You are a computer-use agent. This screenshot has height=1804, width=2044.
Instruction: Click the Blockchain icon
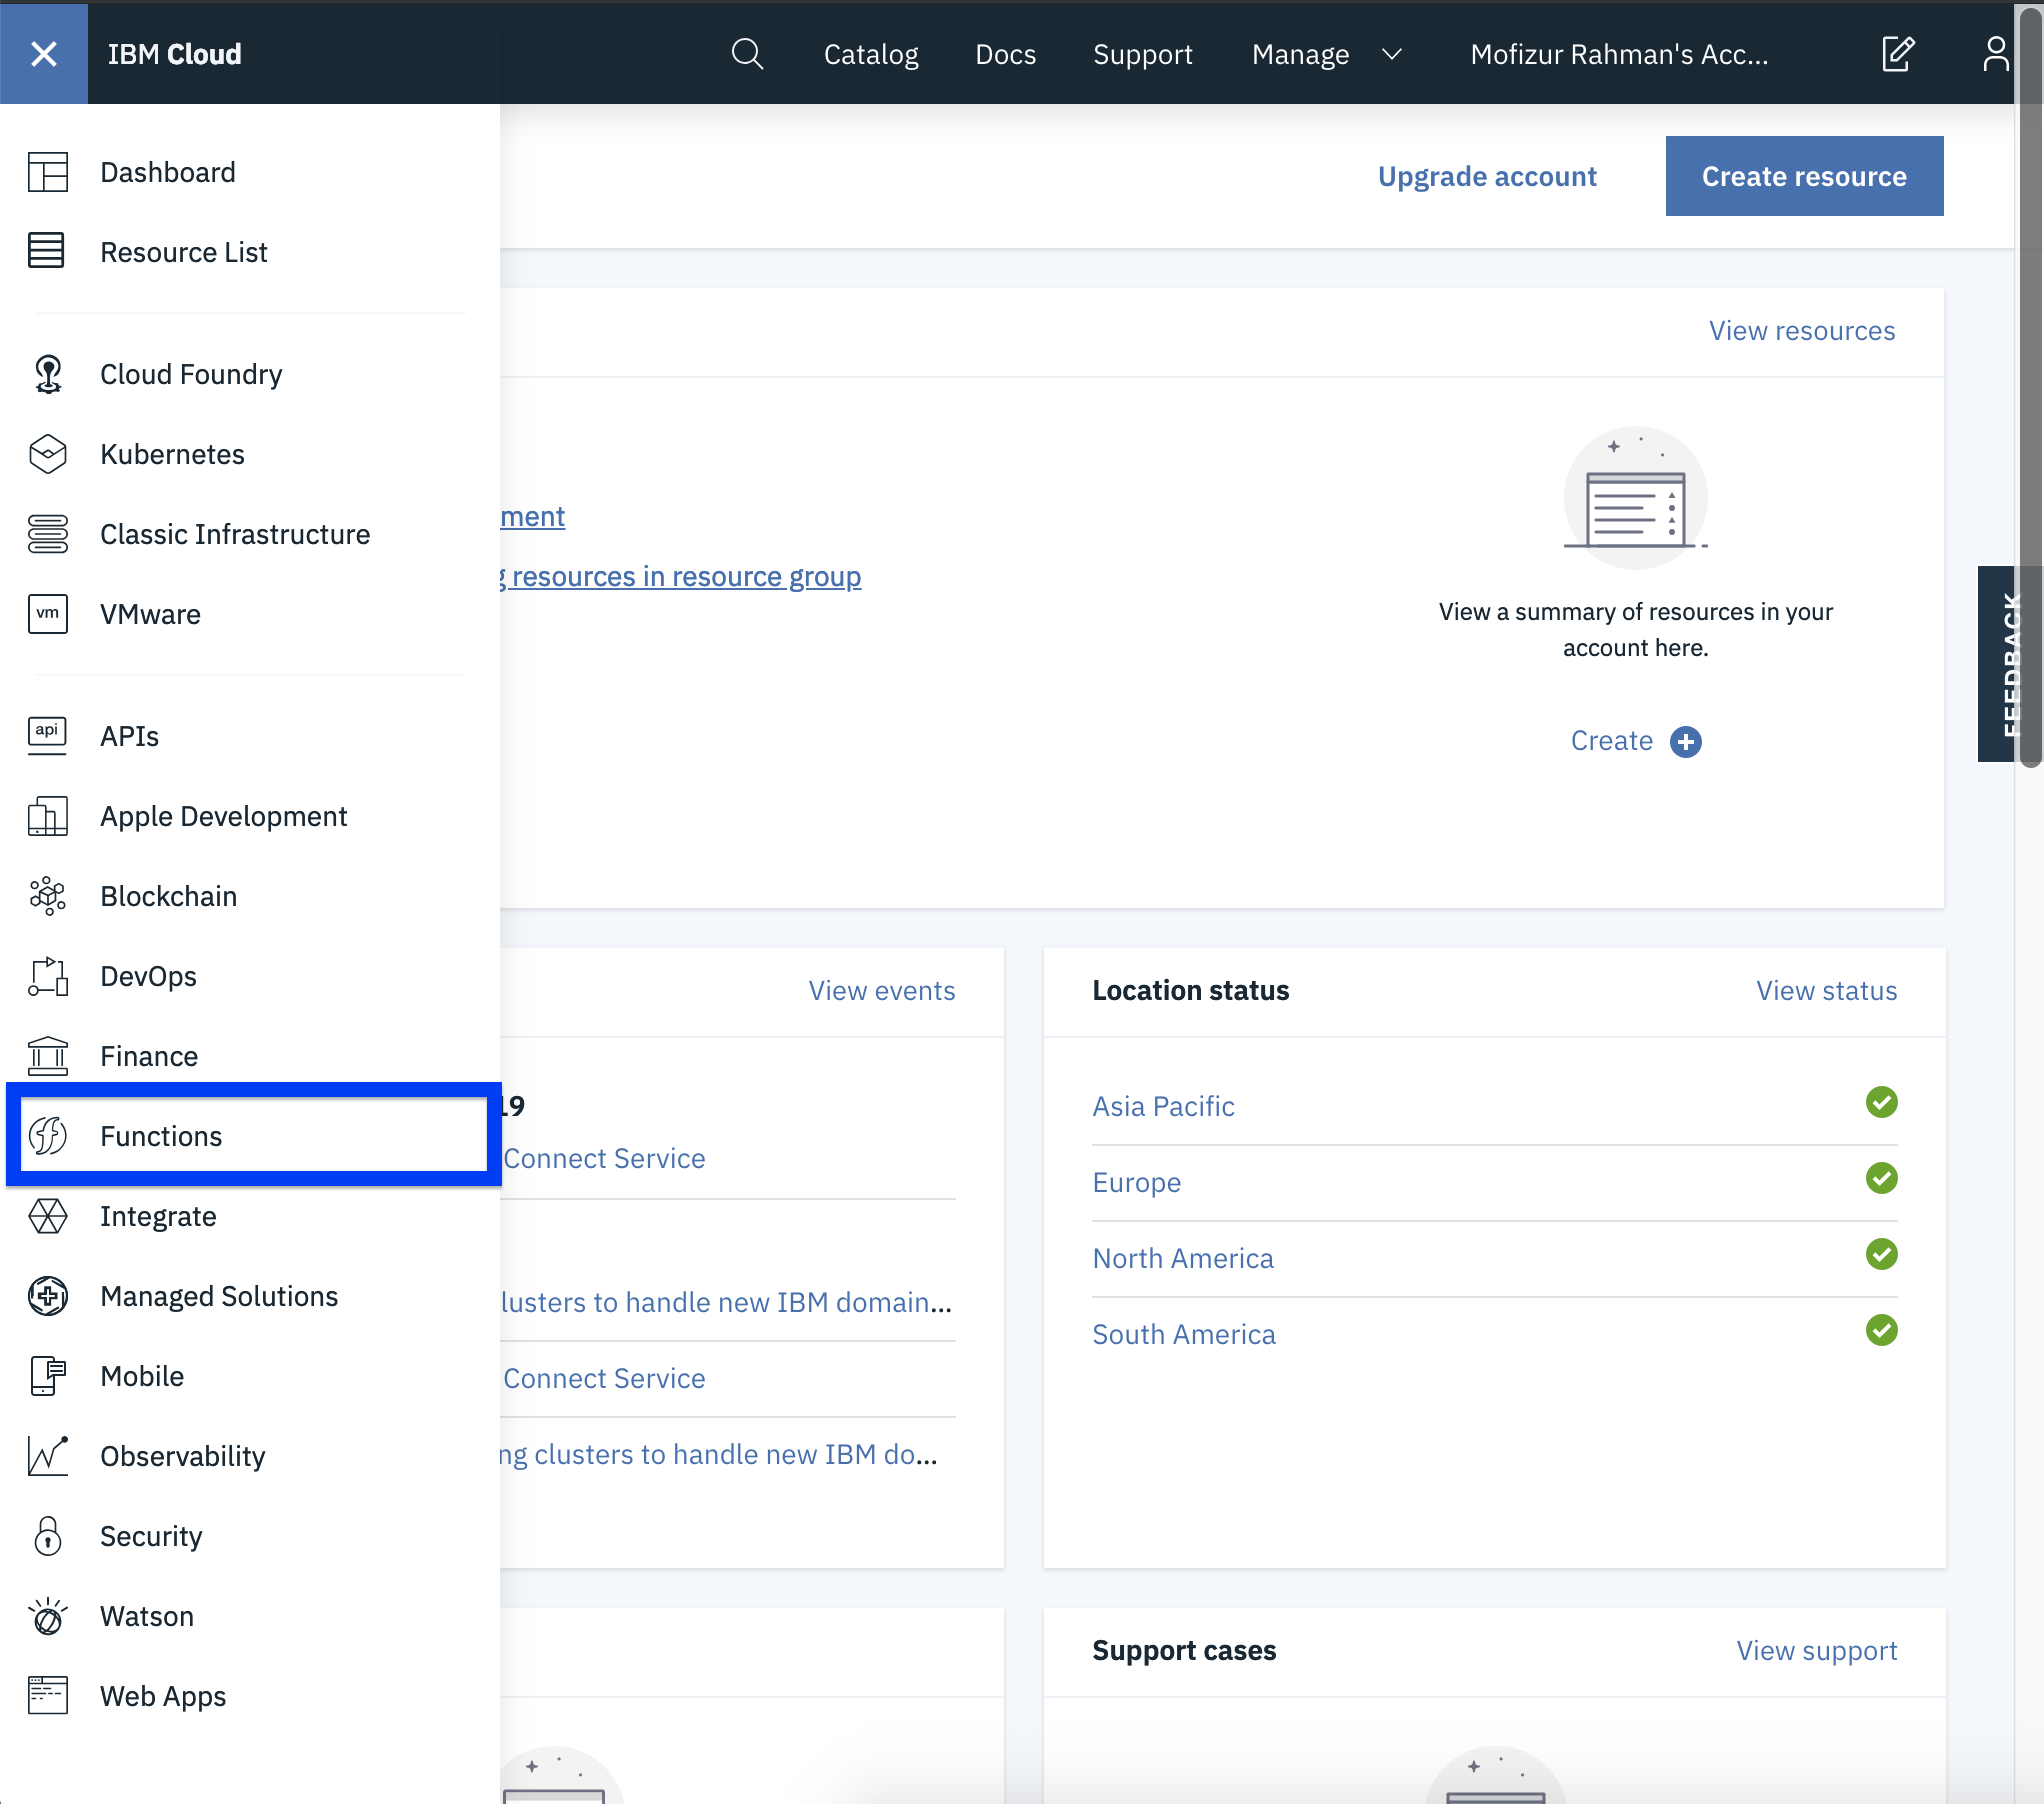coord(48,896)
